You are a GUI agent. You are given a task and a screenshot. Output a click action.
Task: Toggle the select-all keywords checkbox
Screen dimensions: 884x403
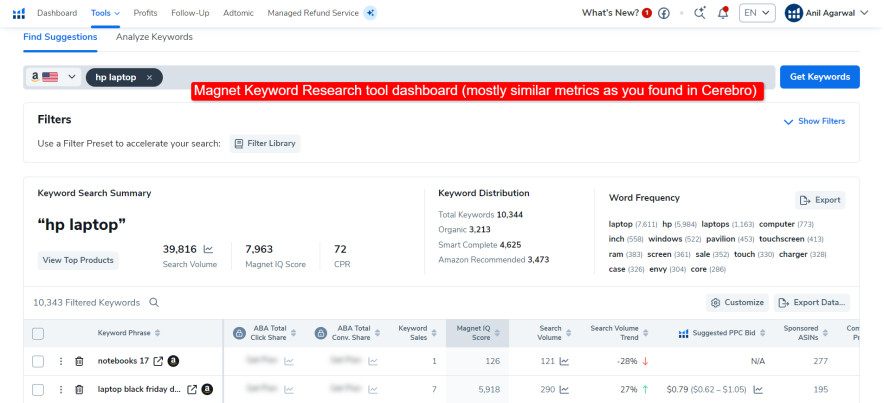pyautogui.click(x=38, y=334)
